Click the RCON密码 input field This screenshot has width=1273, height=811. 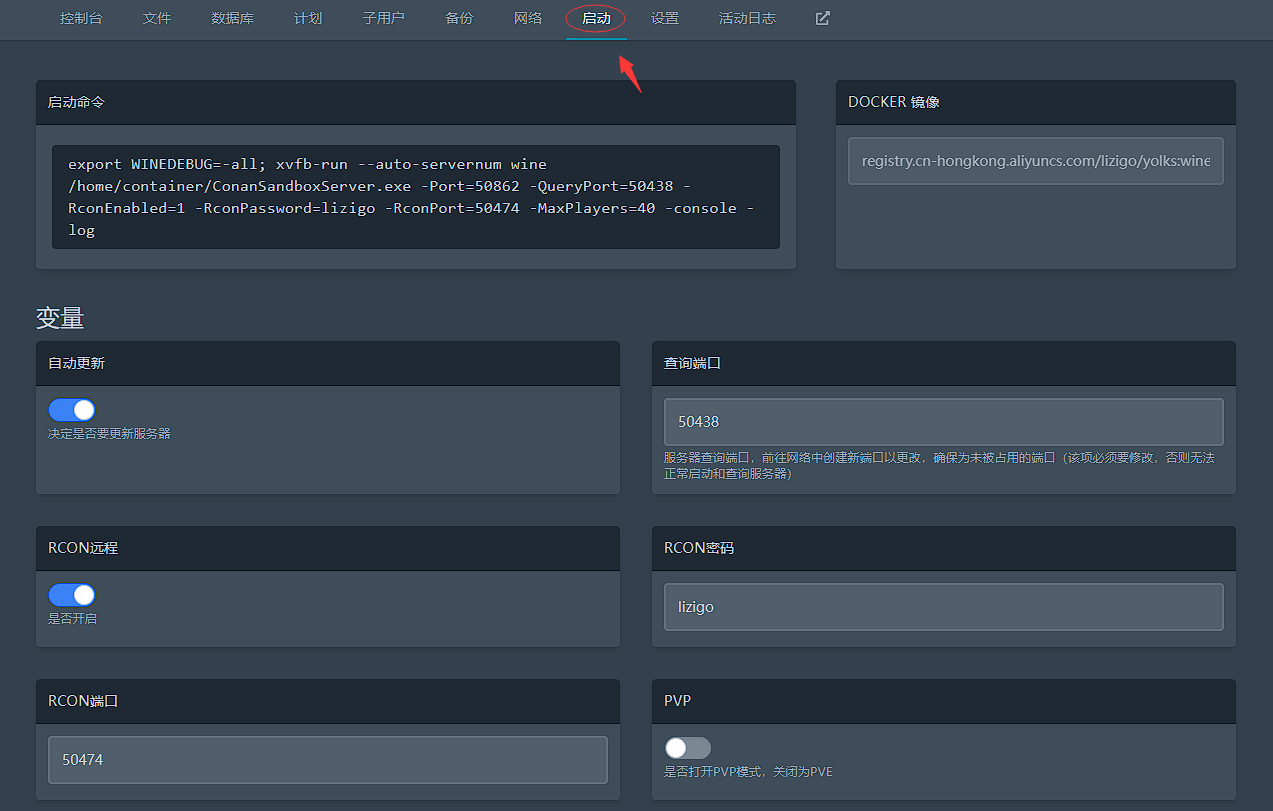coord(944,607)
